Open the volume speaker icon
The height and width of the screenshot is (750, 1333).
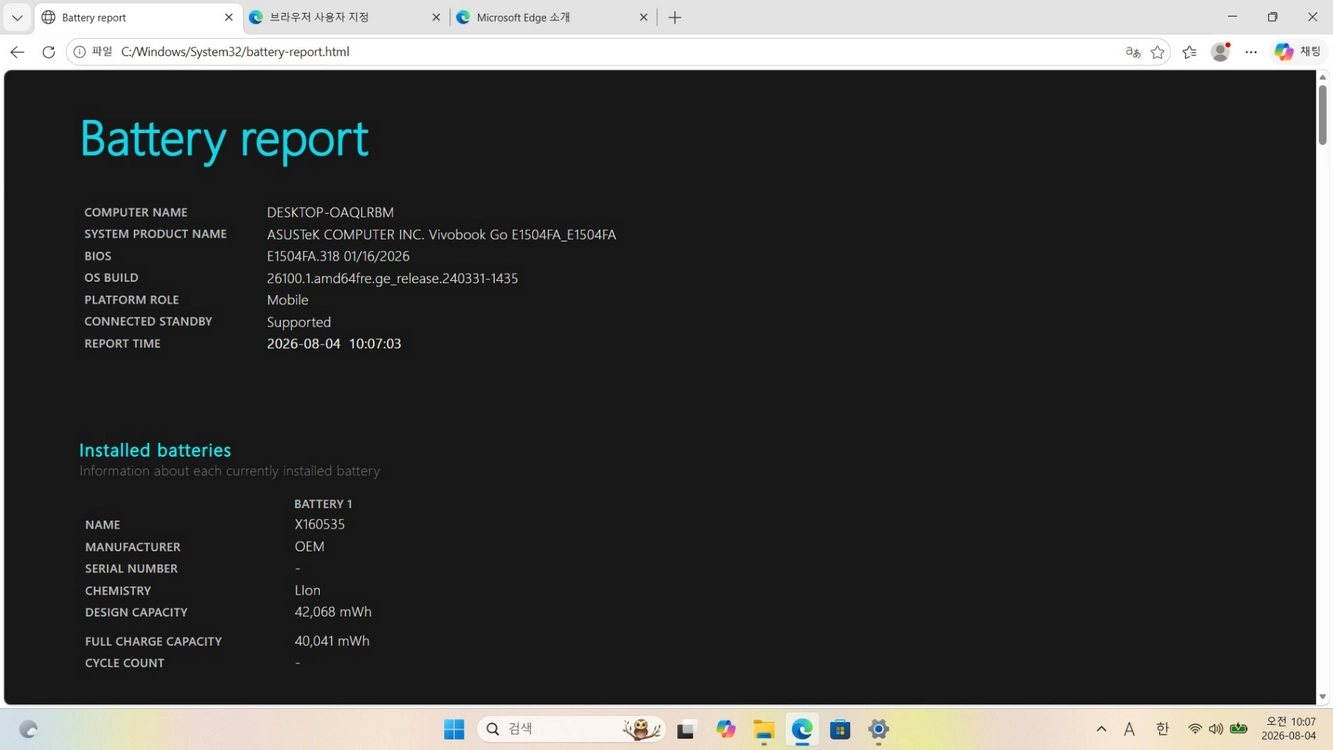[x=1216, y=729]
